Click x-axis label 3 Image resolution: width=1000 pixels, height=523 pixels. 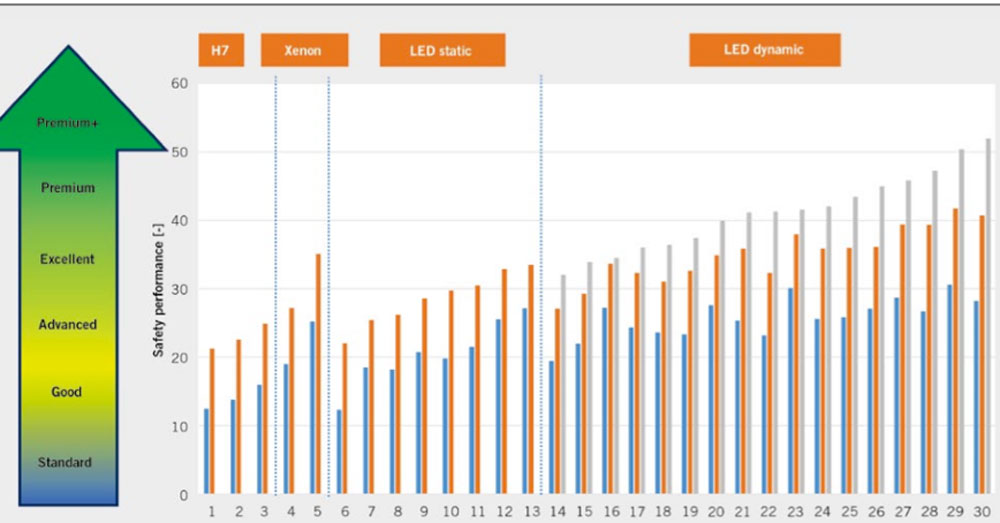(265, 512)
